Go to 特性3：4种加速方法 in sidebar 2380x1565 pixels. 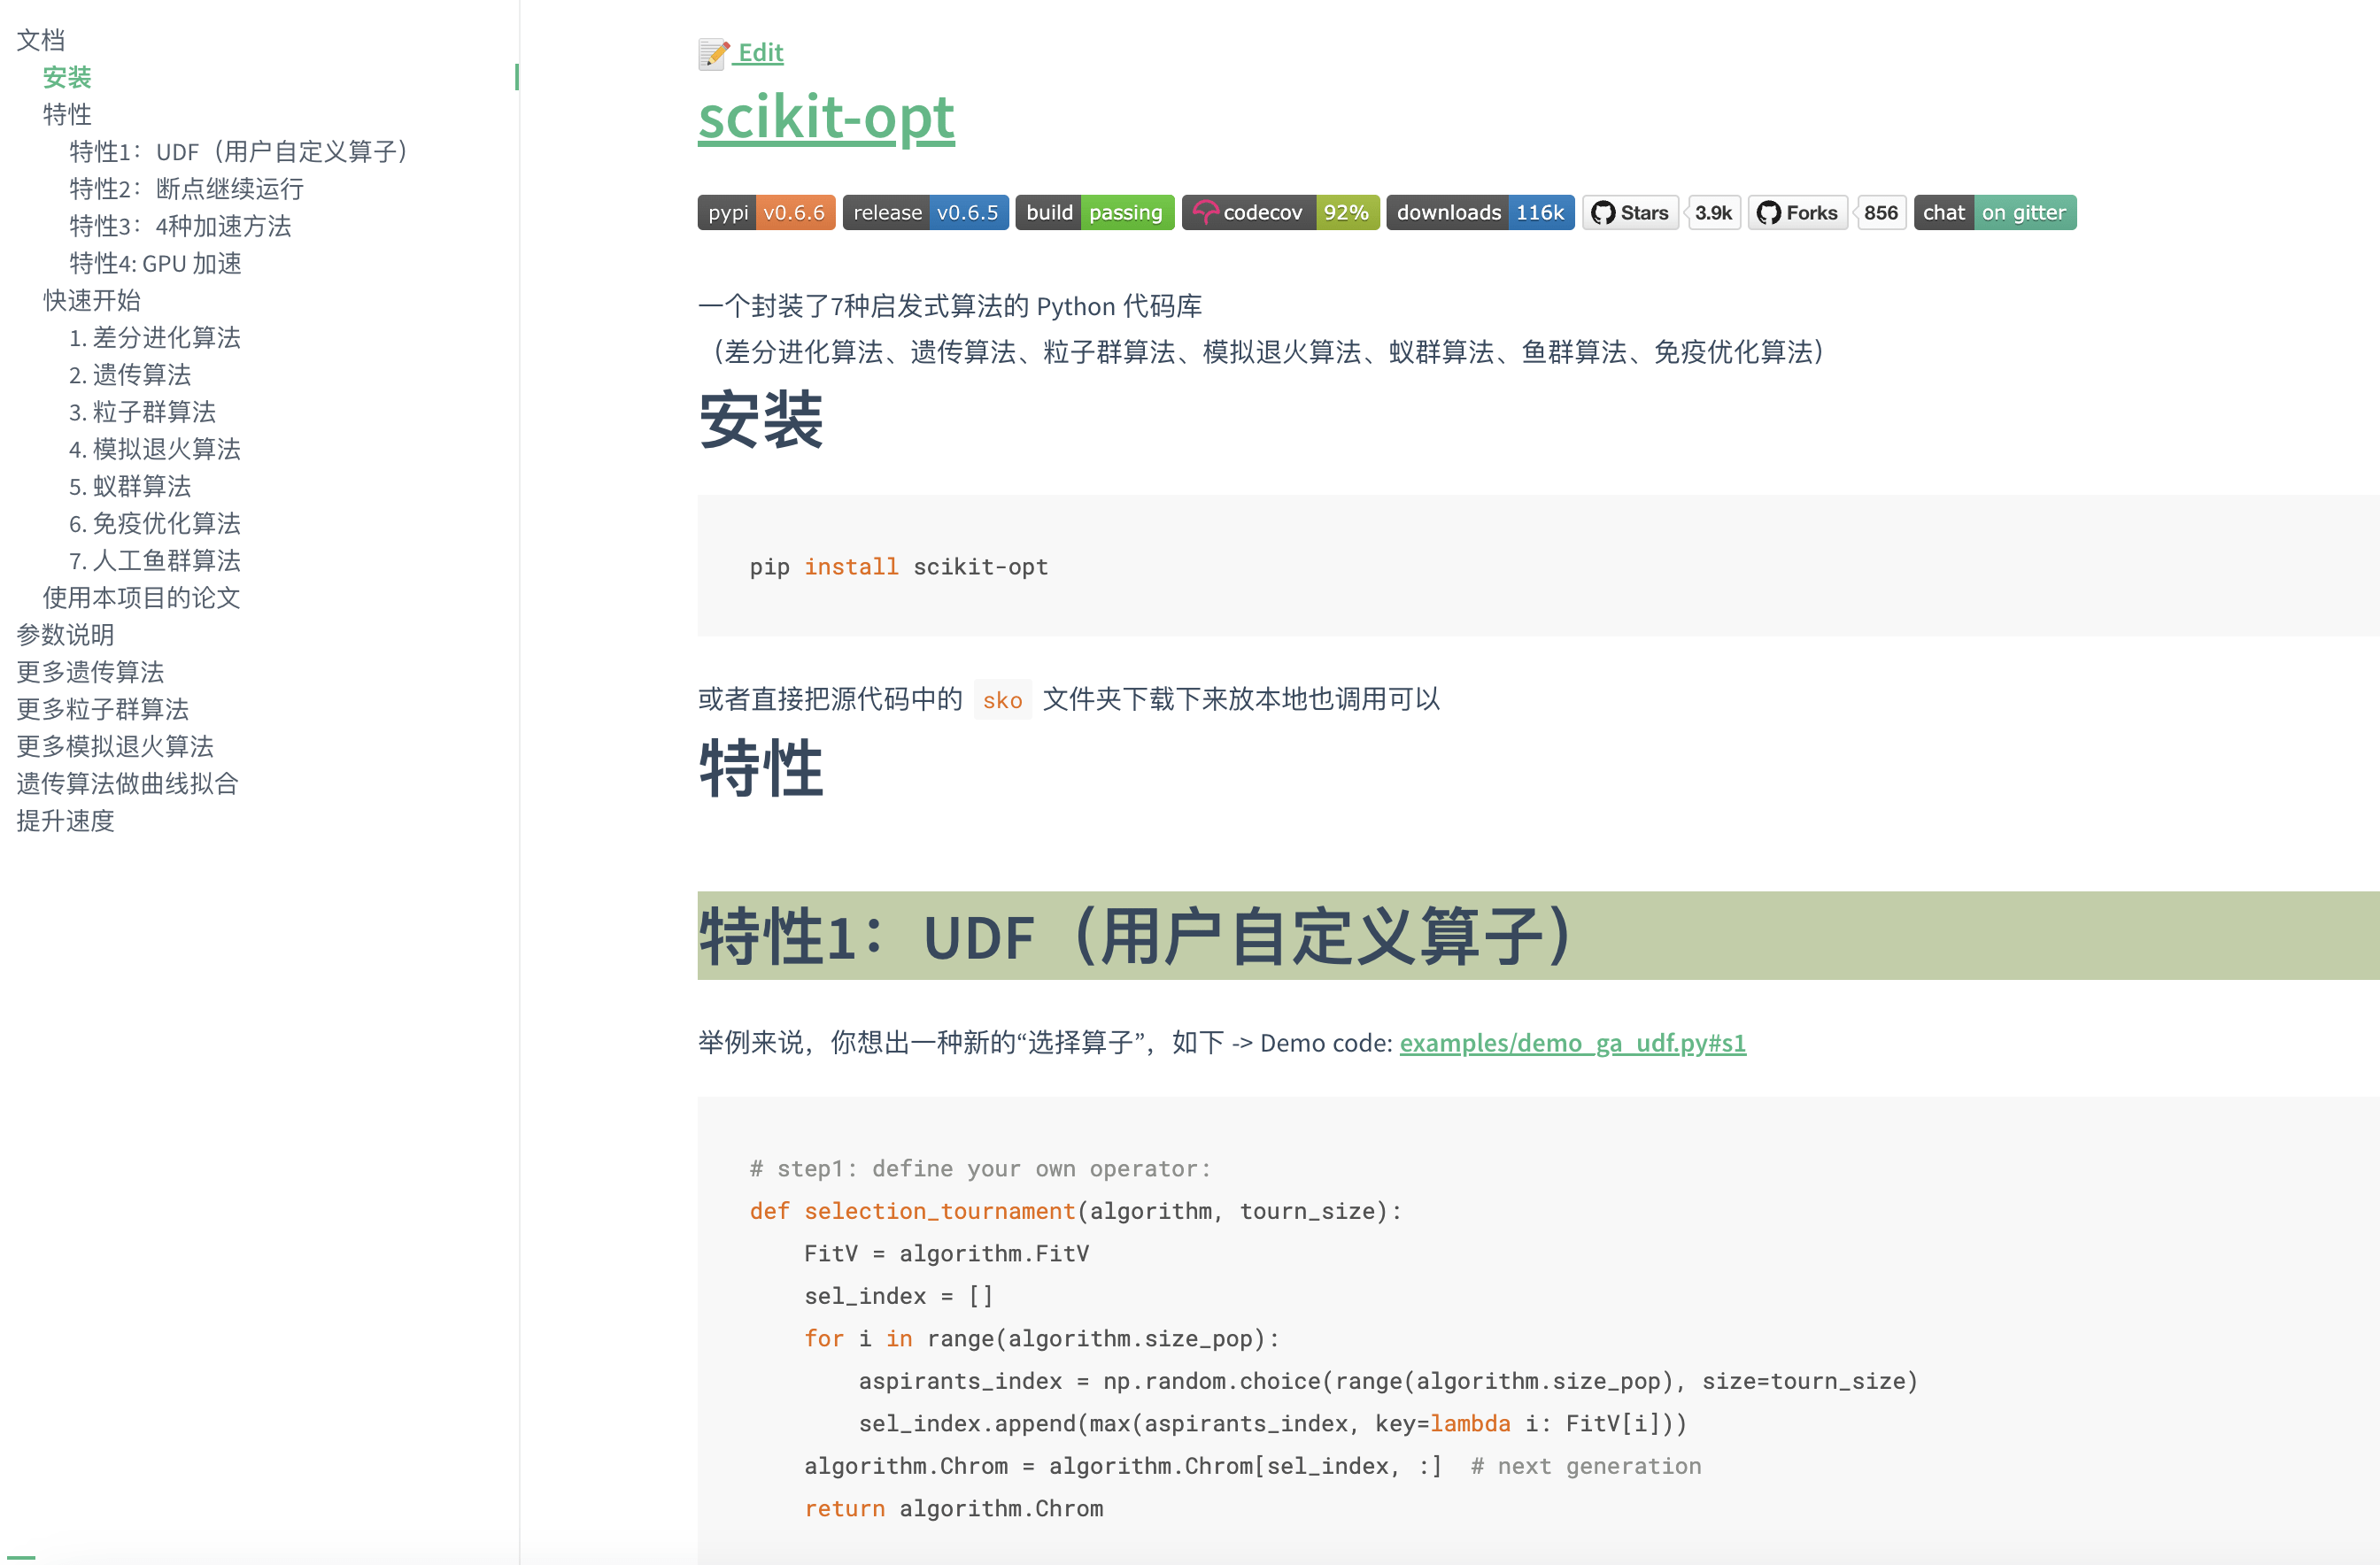tap(180, 226)
